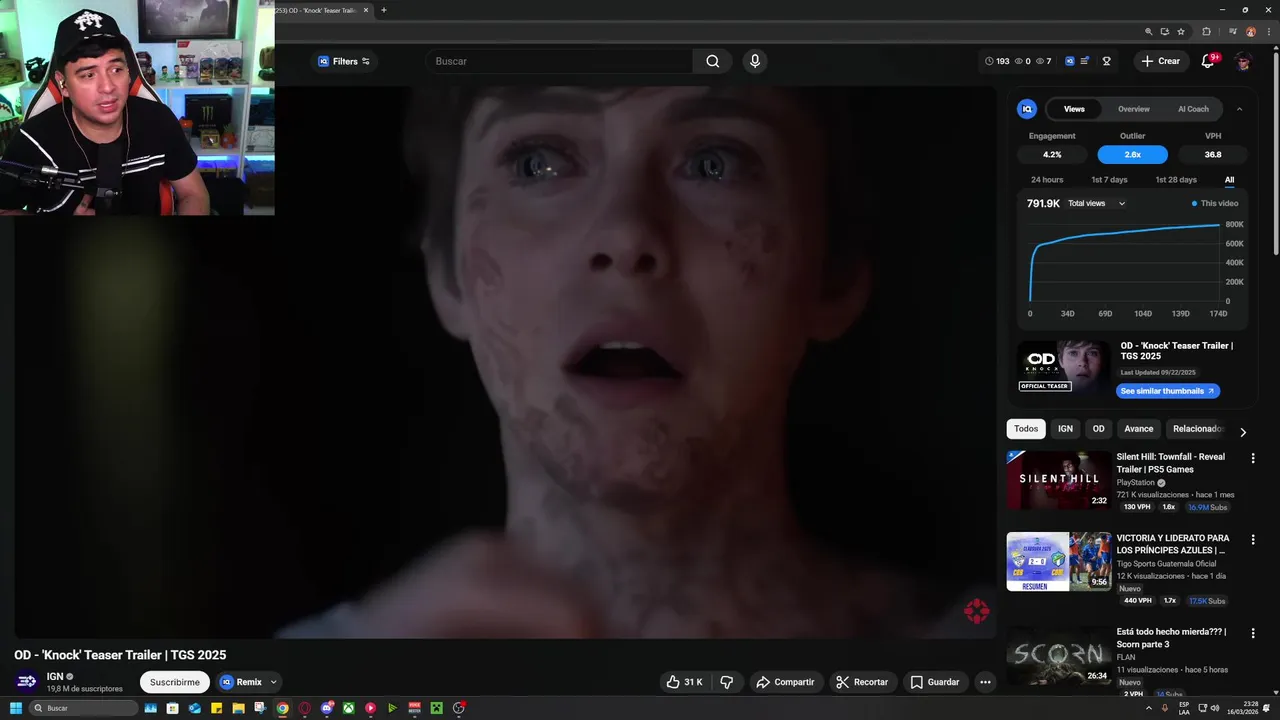Image resolution: width=1280 pixels, height=720 pixels.
Task: Click install app icon in address bar
Action: [x=1165, y=31]
